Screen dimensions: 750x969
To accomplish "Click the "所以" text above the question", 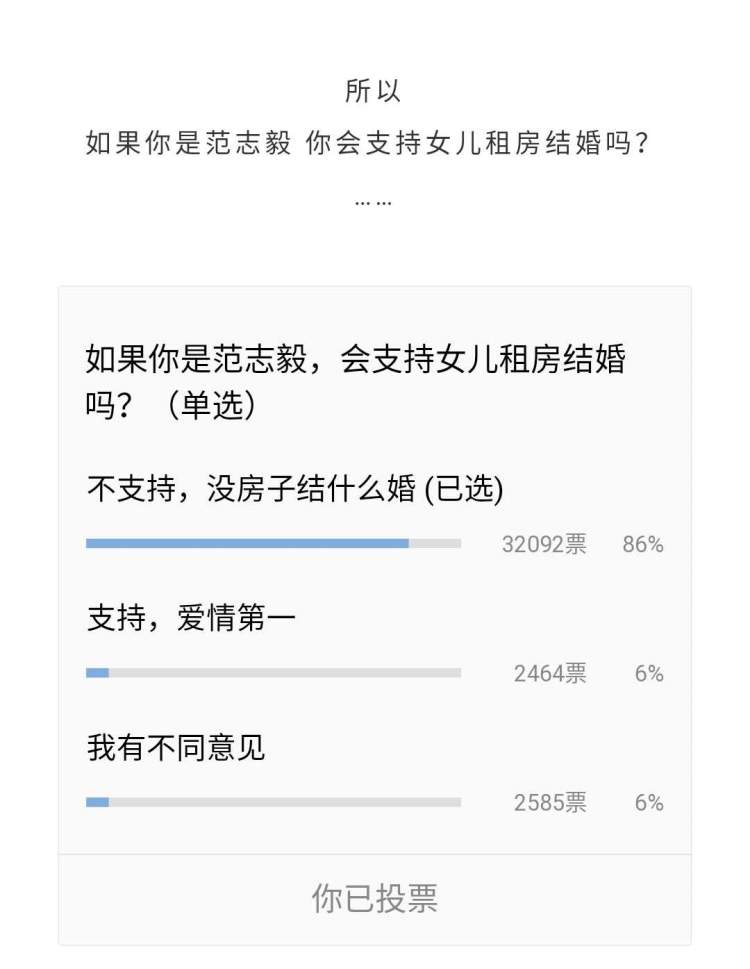I will (x=373, y=91).
